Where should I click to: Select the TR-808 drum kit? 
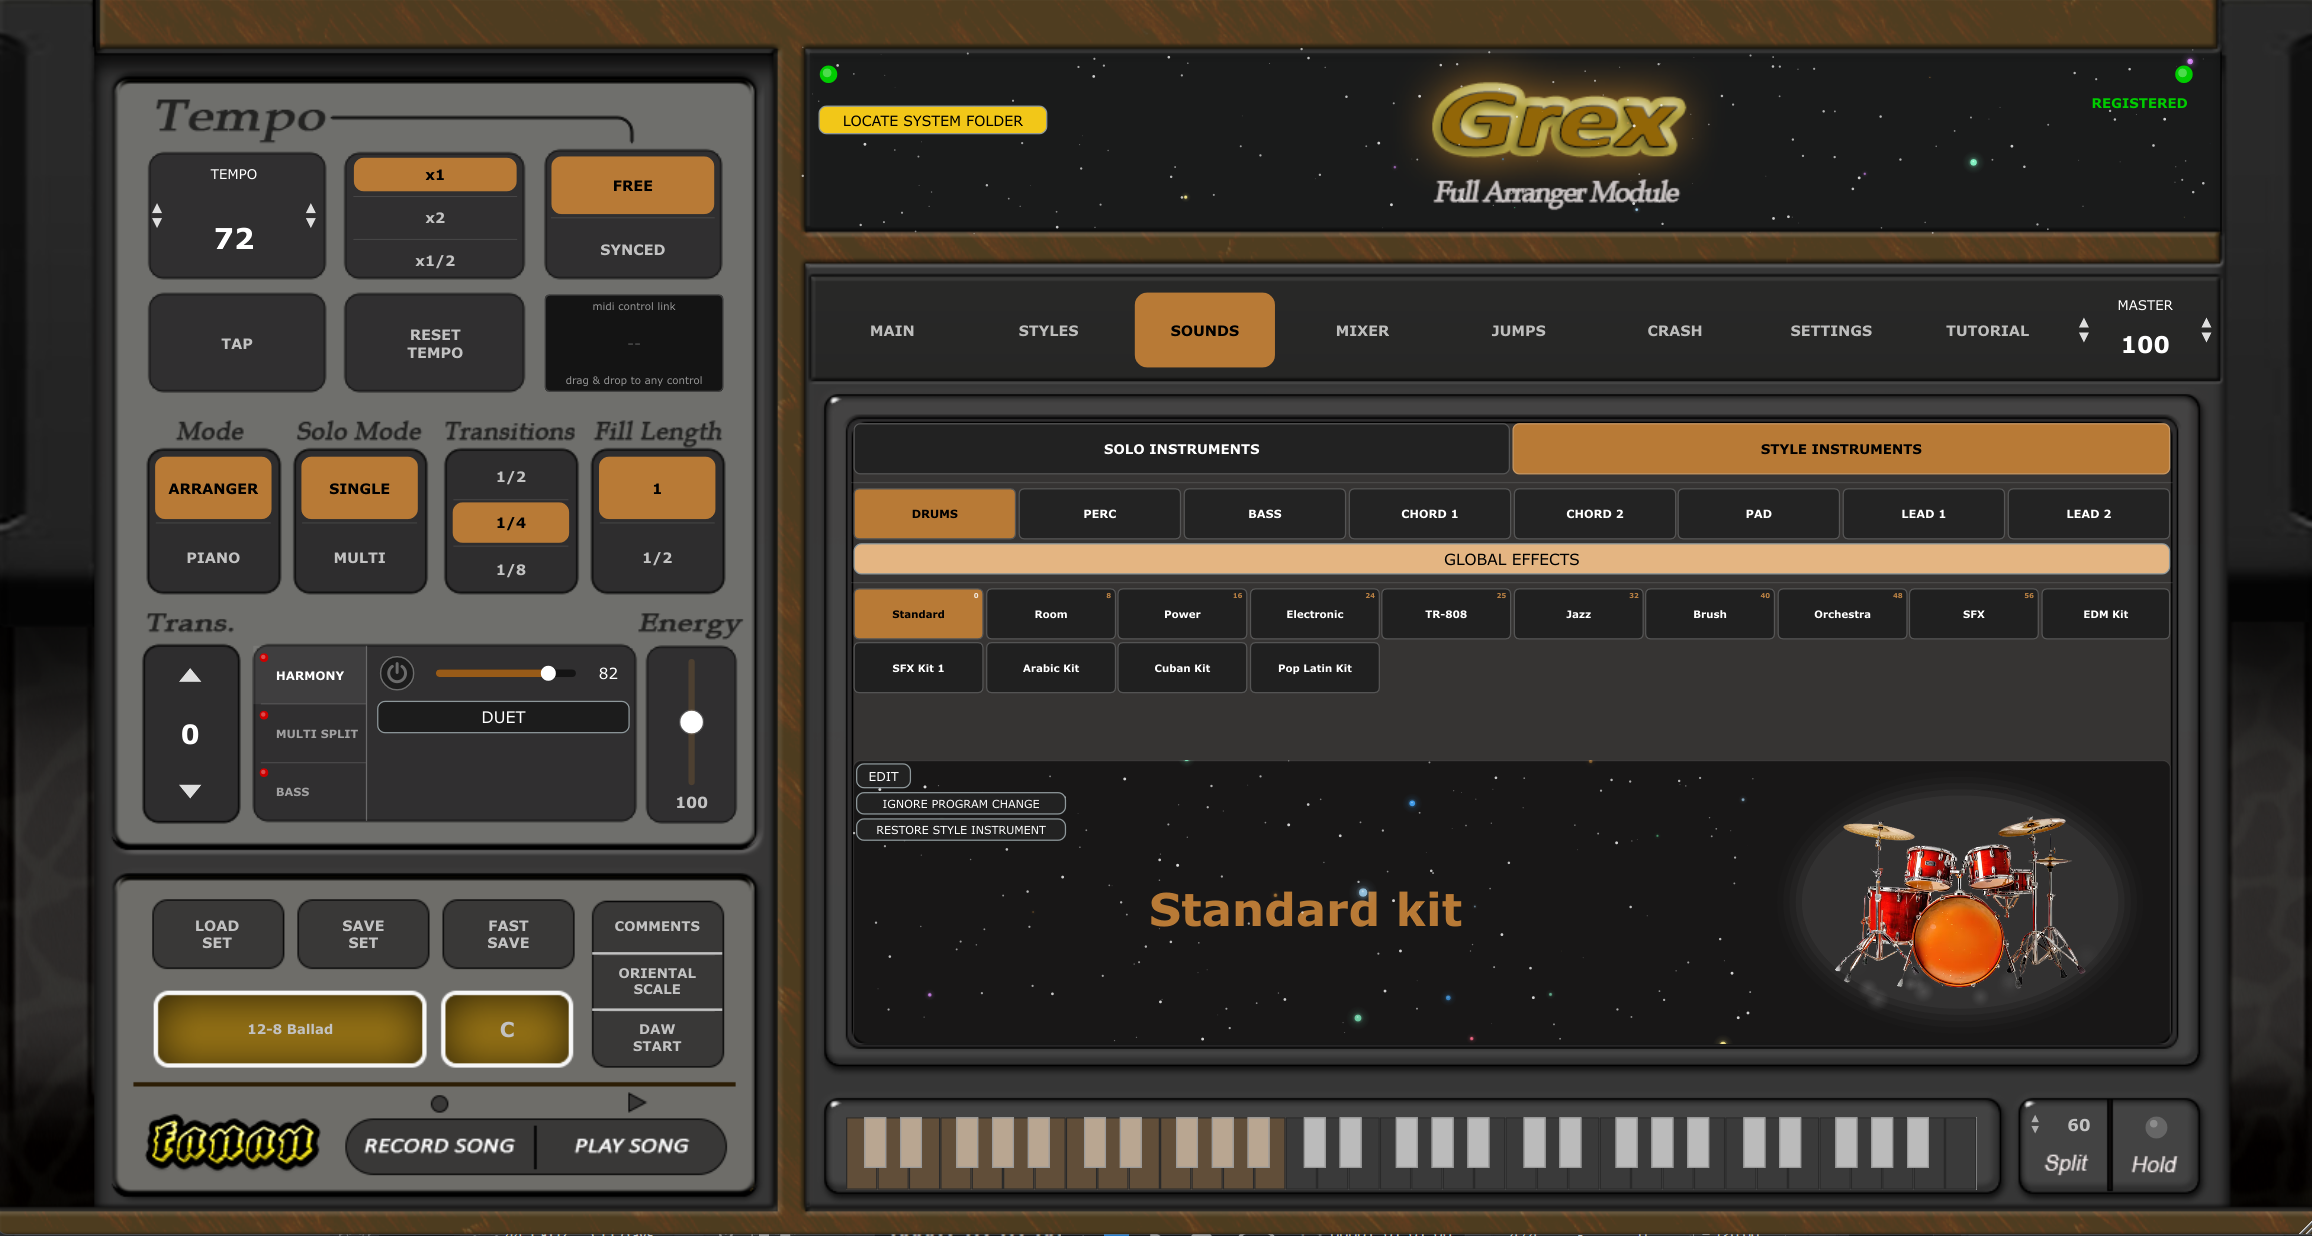tap(1446, 614)
